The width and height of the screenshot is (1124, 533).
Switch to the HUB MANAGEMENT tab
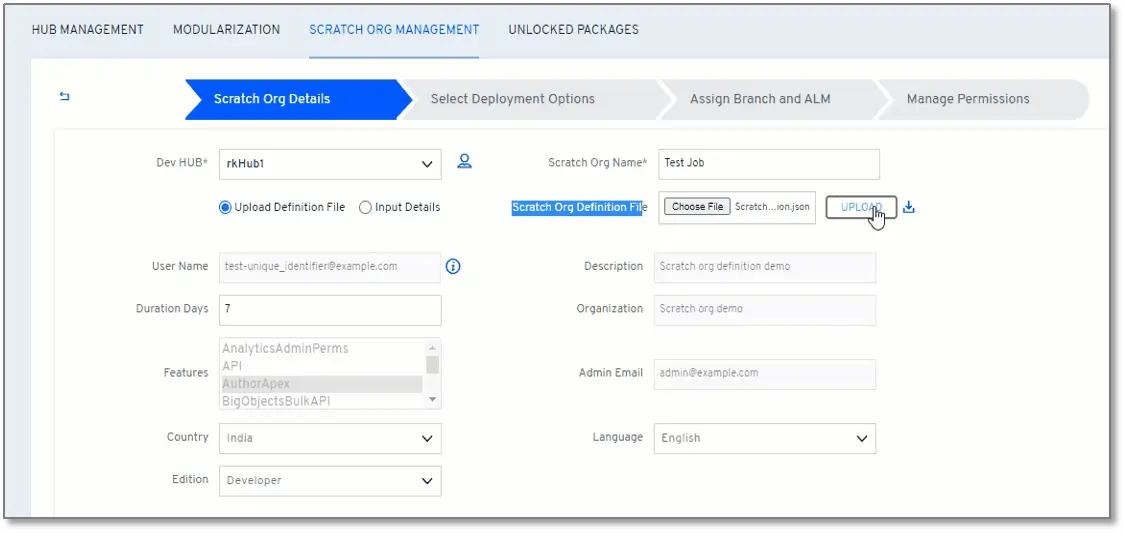(x=87, y=29)
